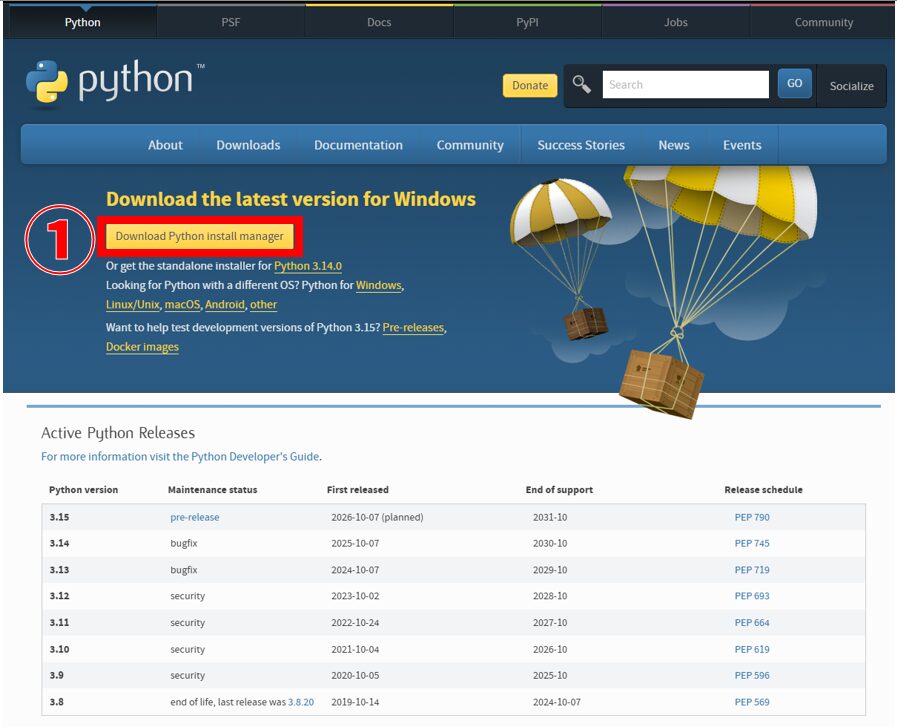Click the search magnifying glass icon
The image size is (897, 727).
tap(581, 84)
